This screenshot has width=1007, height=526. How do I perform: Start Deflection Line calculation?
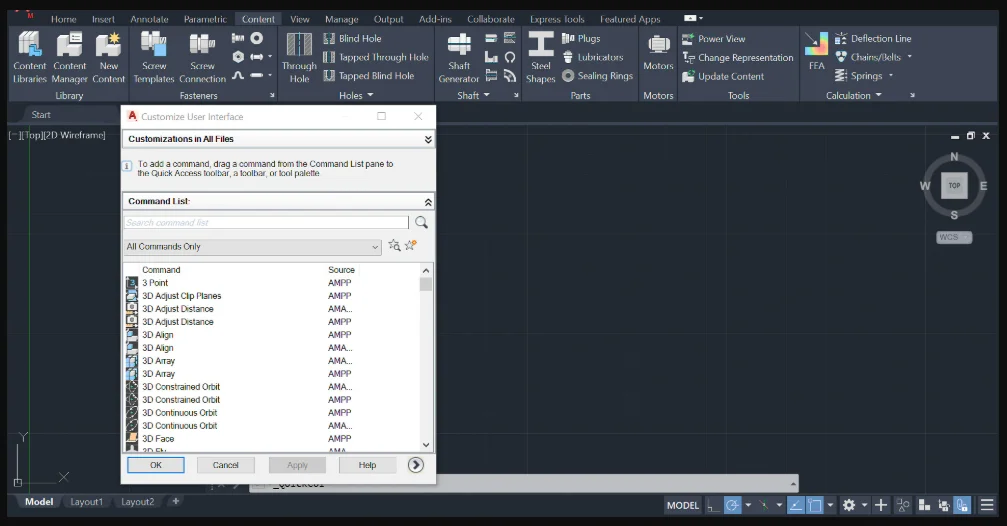[x=873, y=39]
